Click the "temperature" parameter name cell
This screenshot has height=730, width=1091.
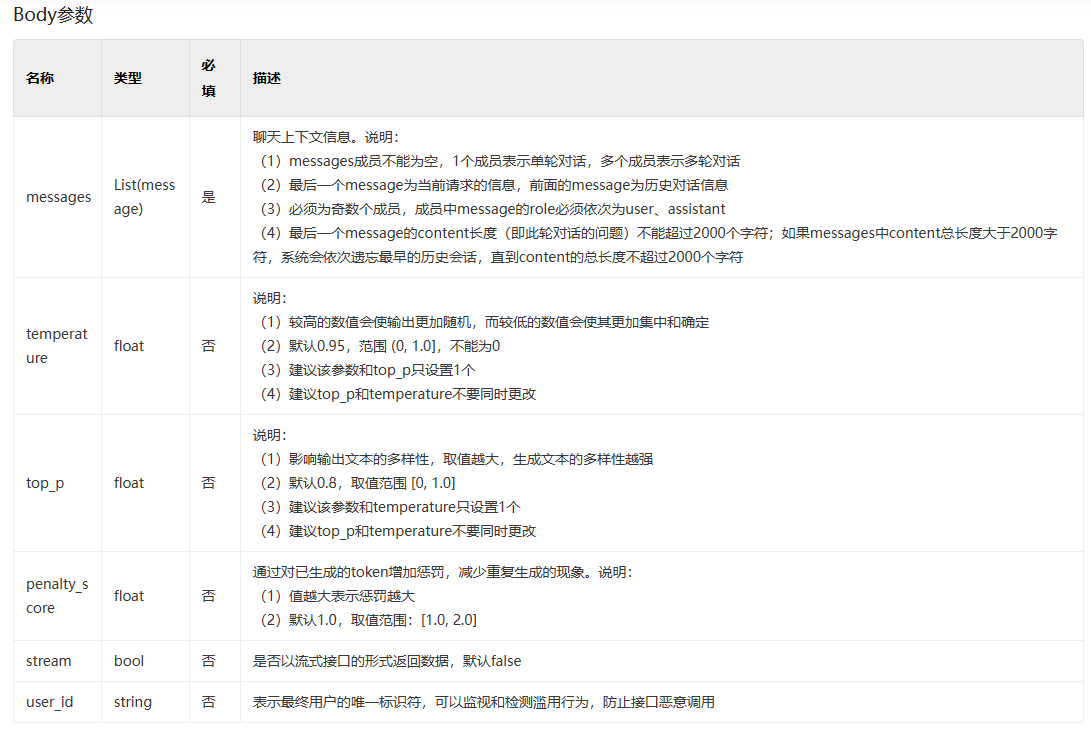(57, 346)
